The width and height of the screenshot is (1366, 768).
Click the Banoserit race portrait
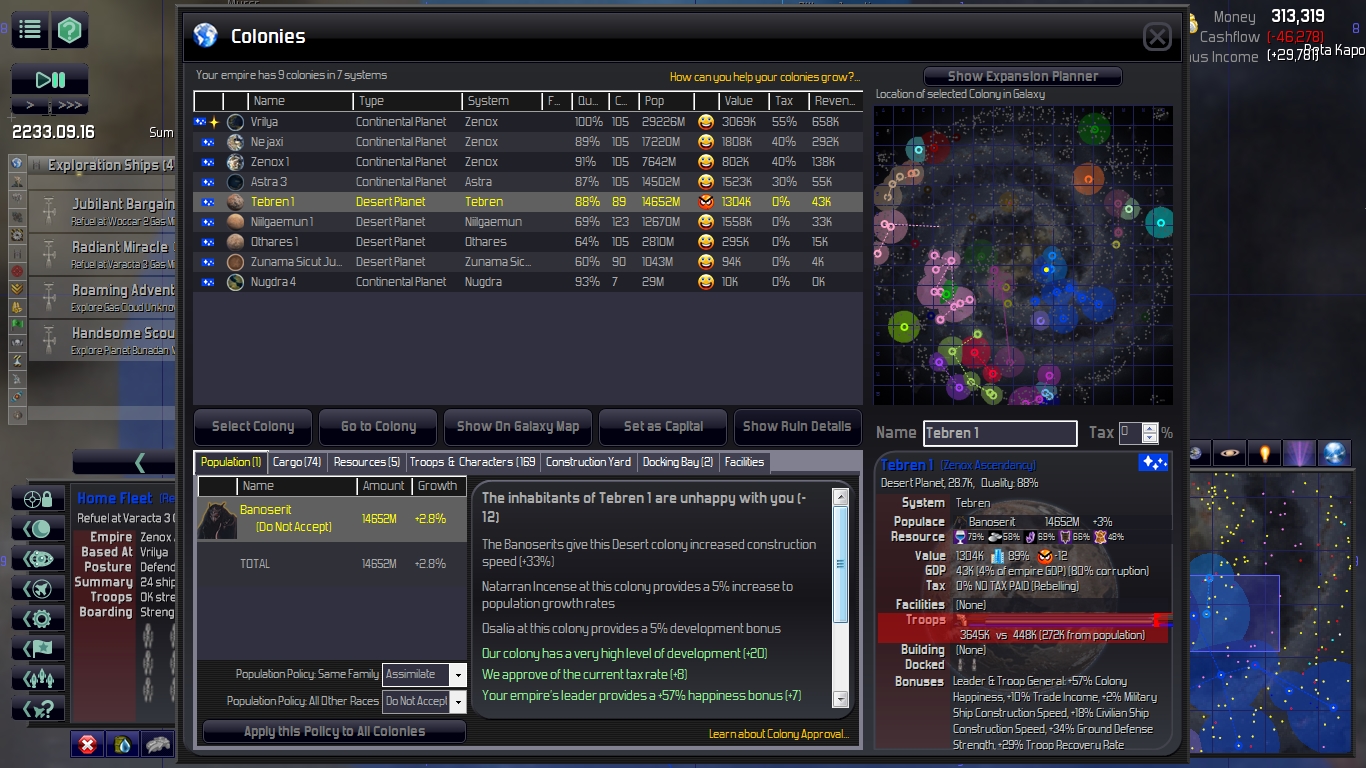coord(218,520)
